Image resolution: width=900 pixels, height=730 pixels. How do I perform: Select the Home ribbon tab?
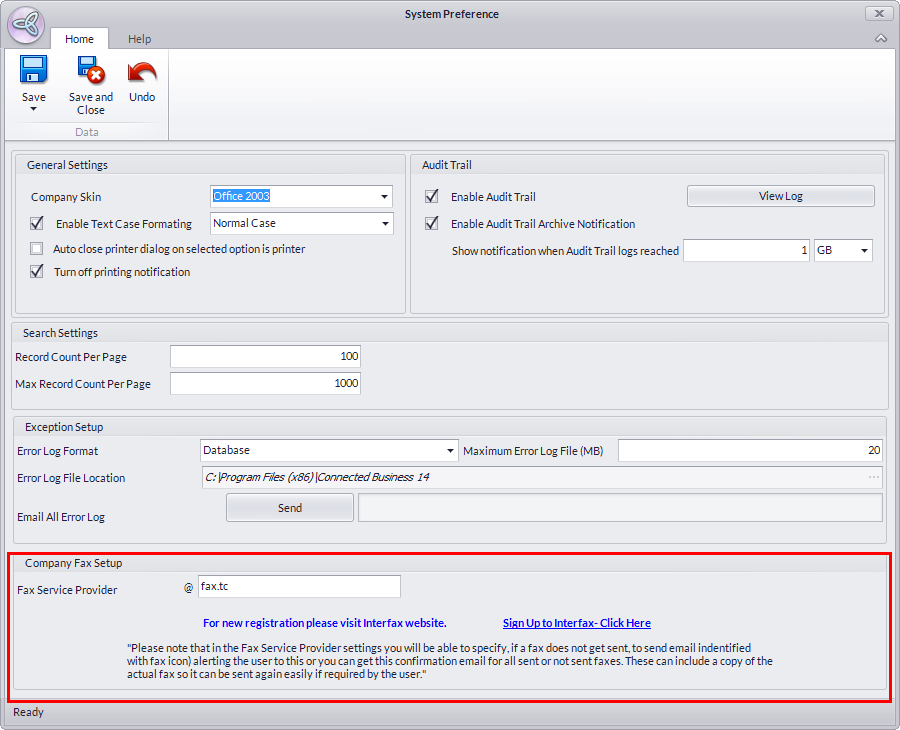79,39
